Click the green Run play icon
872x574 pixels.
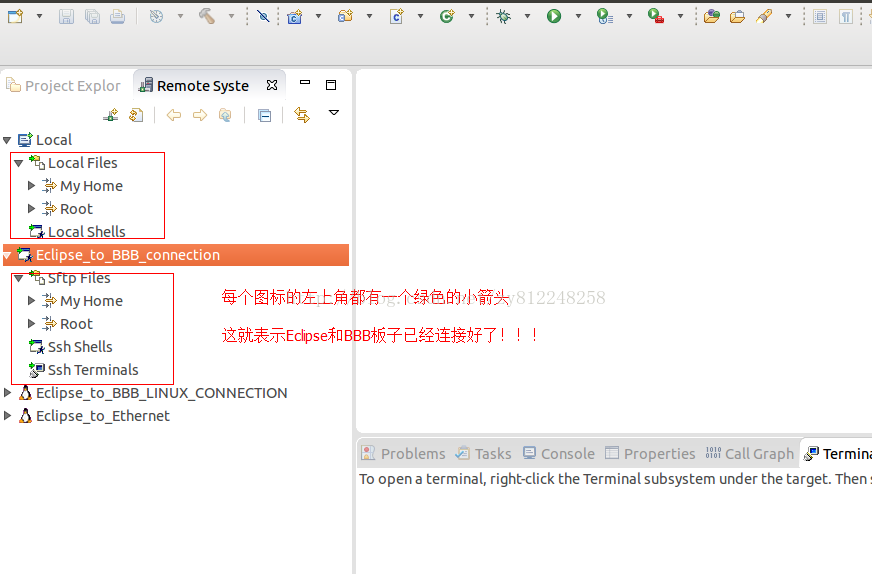[554, 16]
